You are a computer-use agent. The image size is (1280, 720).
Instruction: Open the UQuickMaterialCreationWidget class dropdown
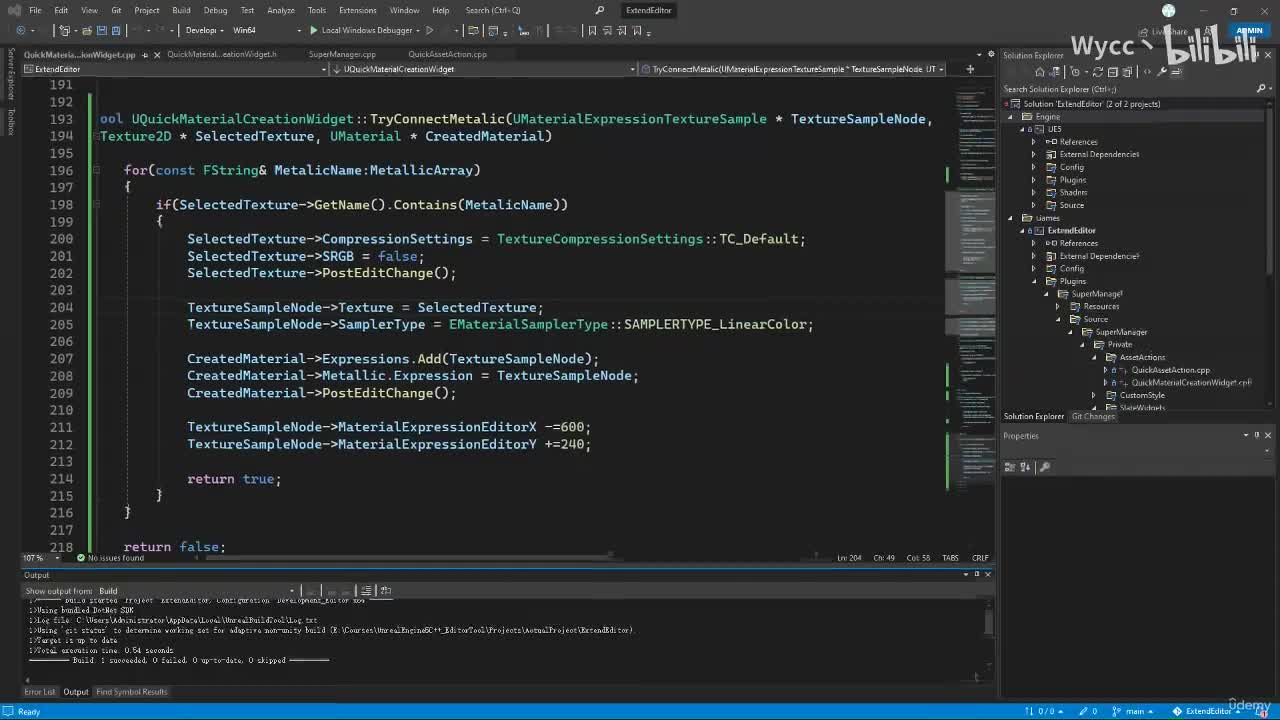pos(485,69)
